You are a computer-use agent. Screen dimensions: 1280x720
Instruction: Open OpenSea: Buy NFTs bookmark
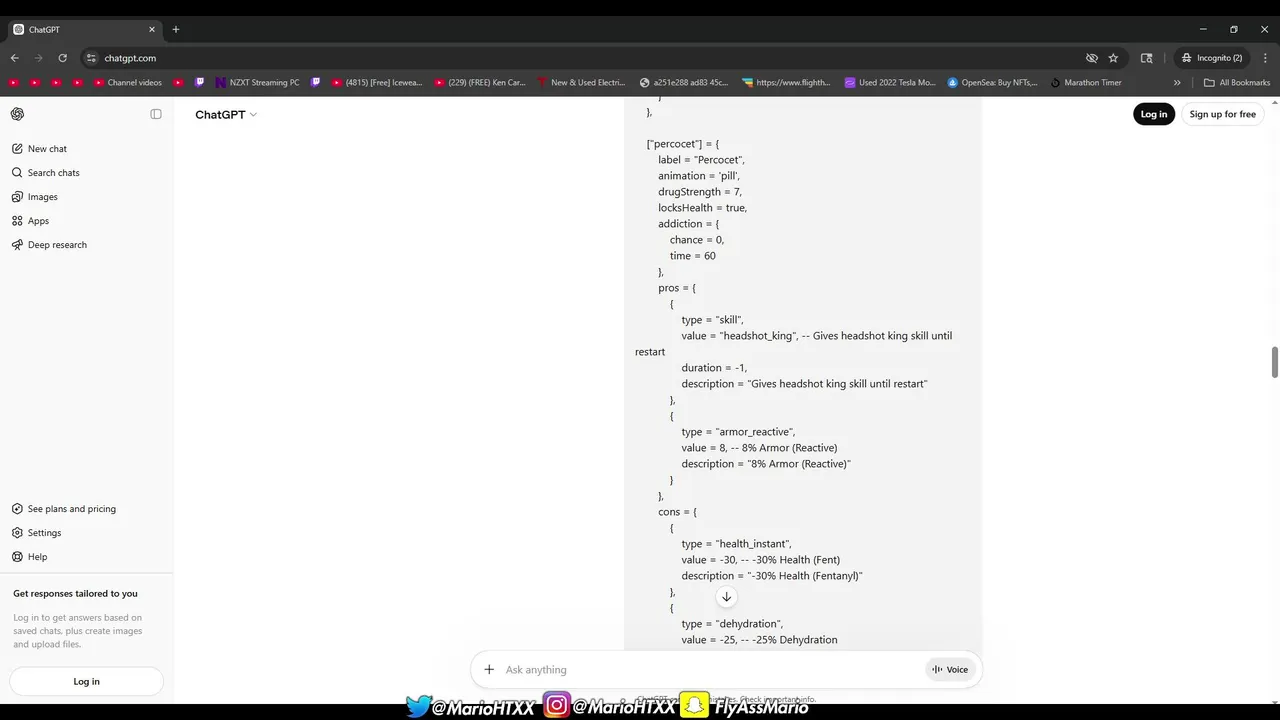[992, 83]
